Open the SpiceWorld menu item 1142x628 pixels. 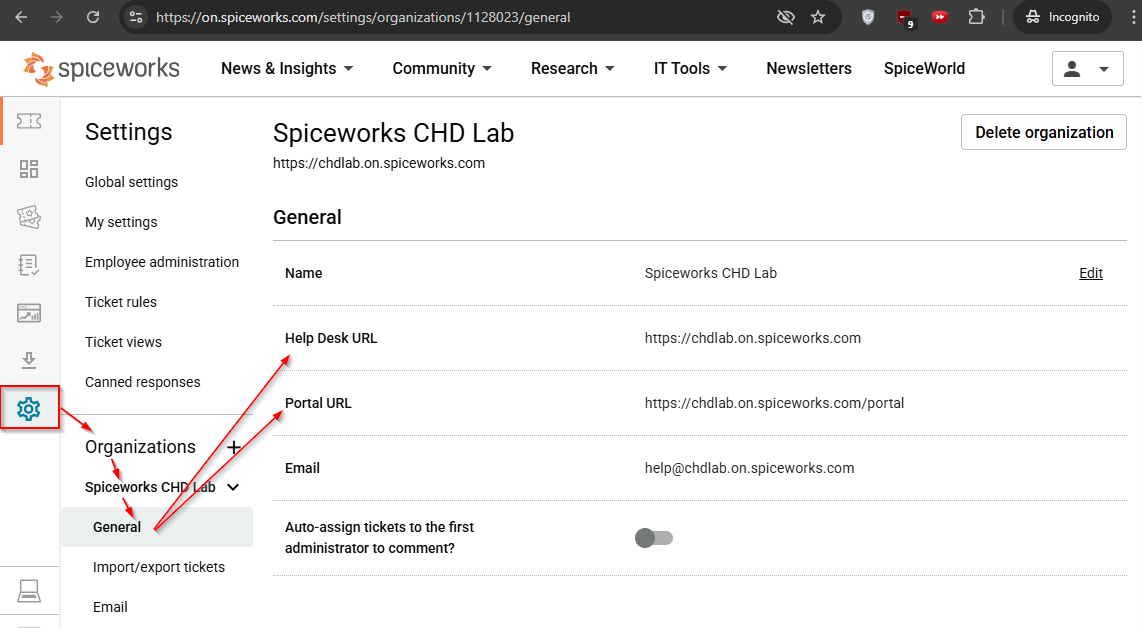point(924,68)
